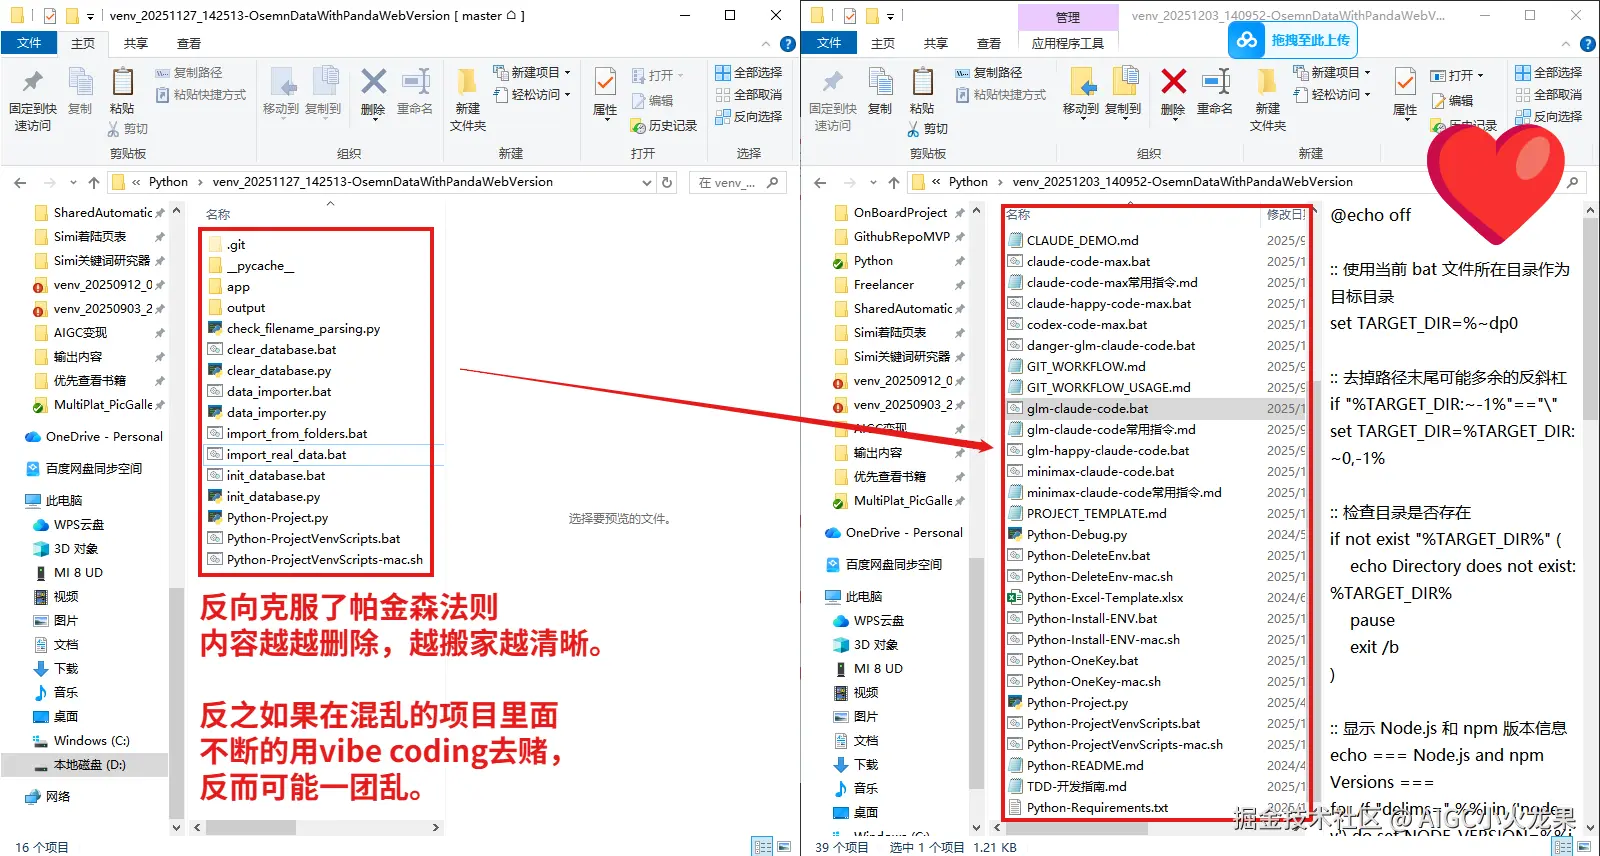
Task: Open the Open (打开) dropdown in right window ribbon
Action: click(x=1457, y=75)
